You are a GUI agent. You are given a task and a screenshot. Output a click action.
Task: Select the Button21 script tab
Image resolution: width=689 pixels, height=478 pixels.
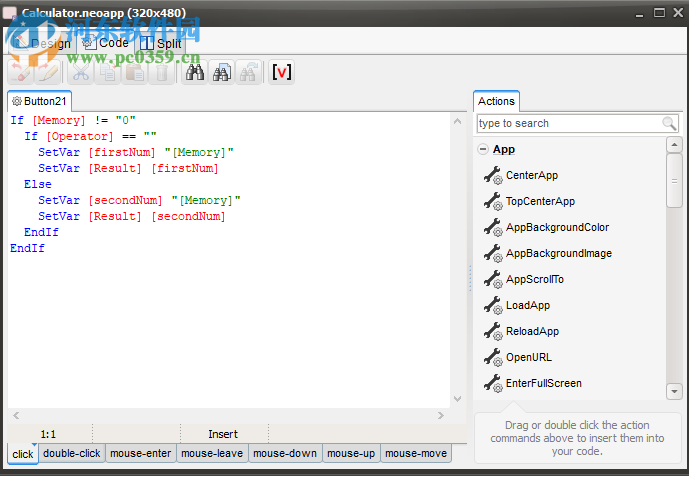click(39, 101)
